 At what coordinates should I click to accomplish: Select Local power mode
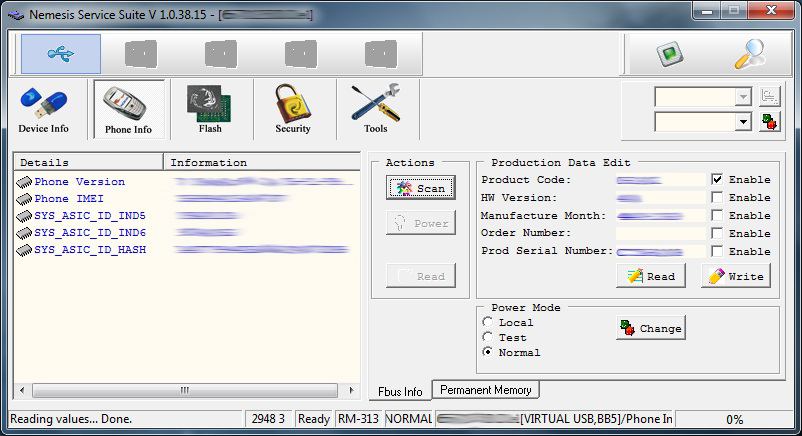(x=487, y=322)
